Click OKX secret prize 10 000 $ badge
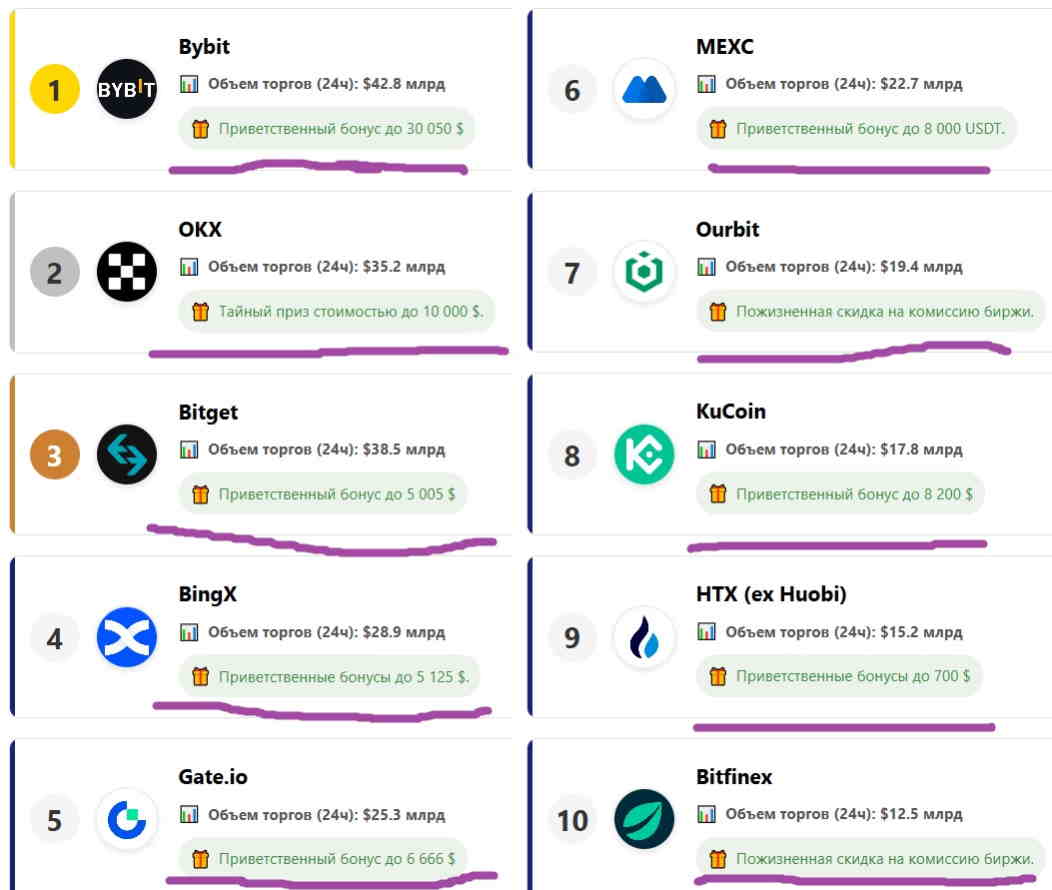The height and width of the screenshot is (890, 1052). pyautogui.click(x=338, y=312)
